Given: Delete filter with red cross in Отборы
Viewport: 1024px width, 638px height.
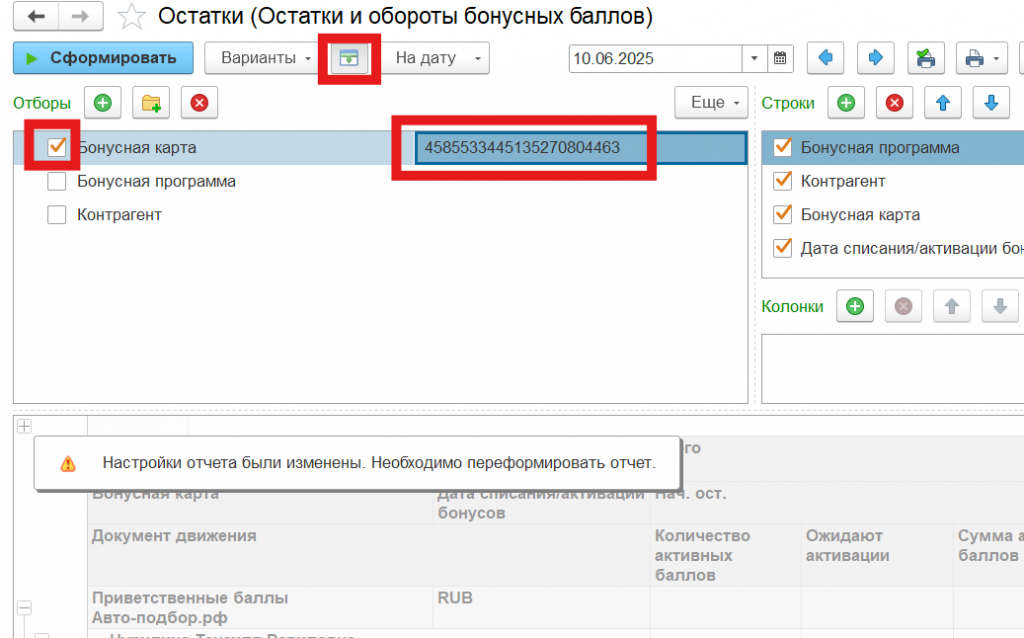Looking at the screenshot, I should point(199,103).
